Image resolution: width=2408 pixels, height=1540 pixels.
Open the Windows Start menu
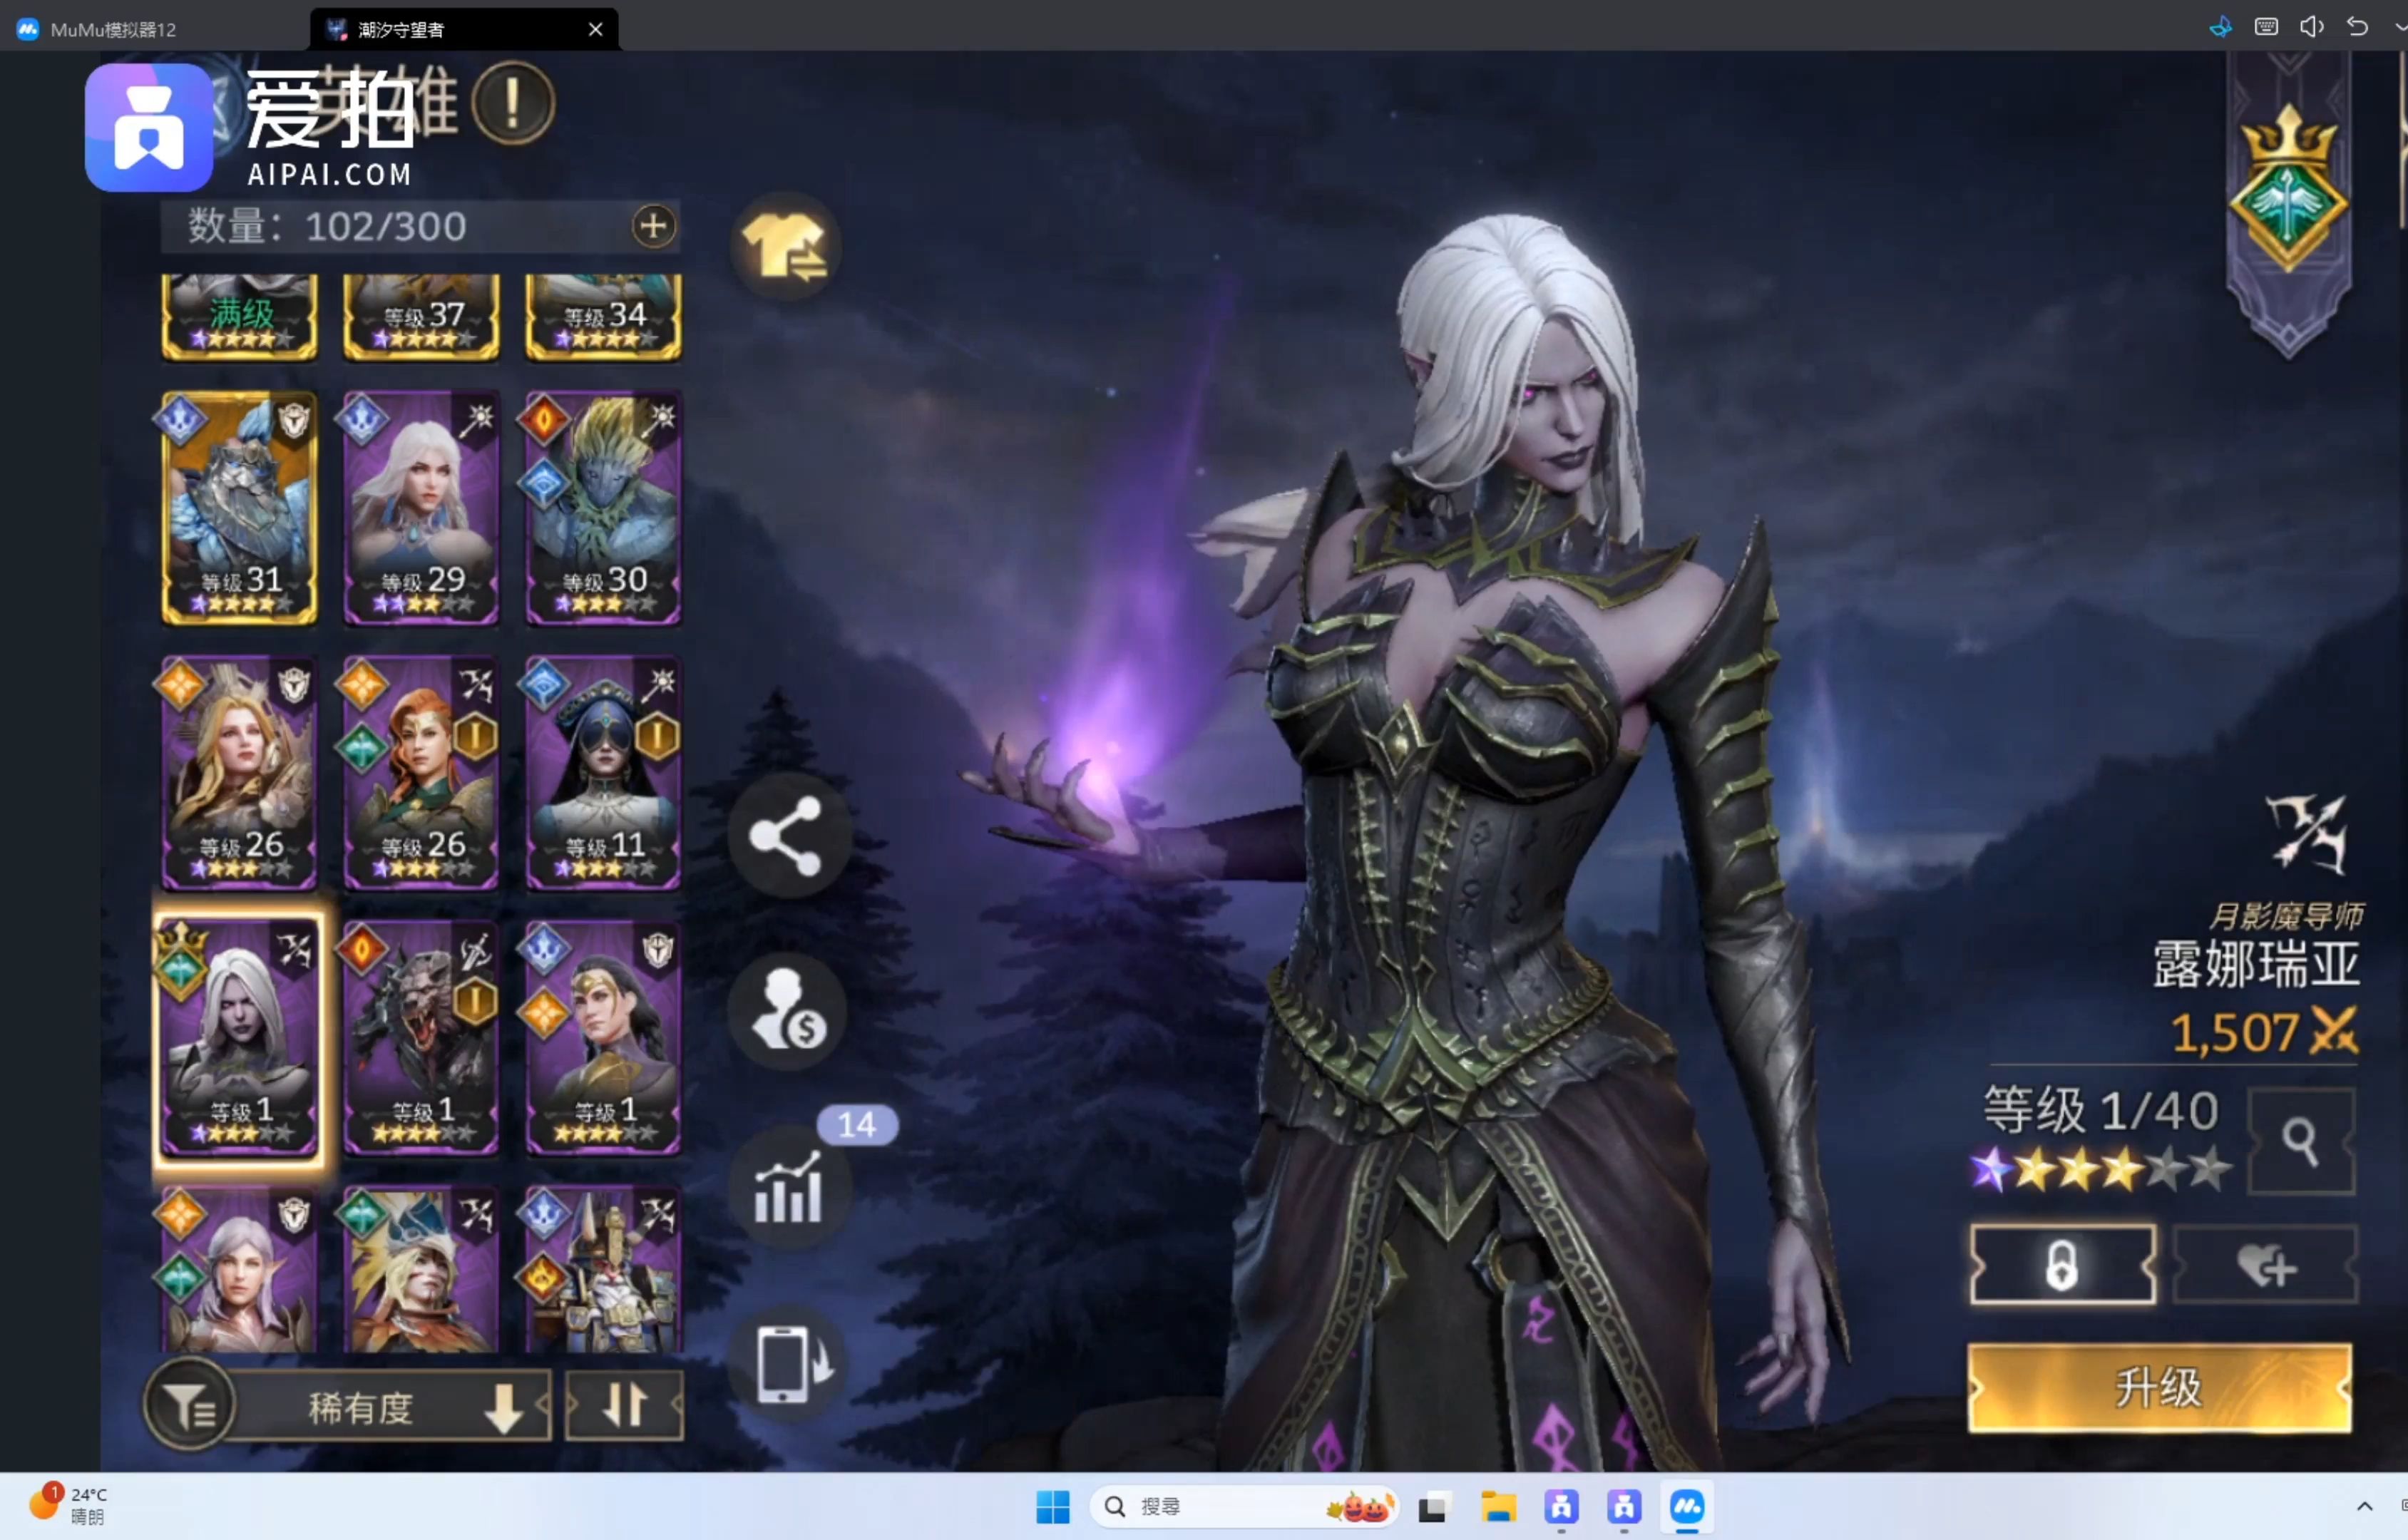pos(1052,1506)
